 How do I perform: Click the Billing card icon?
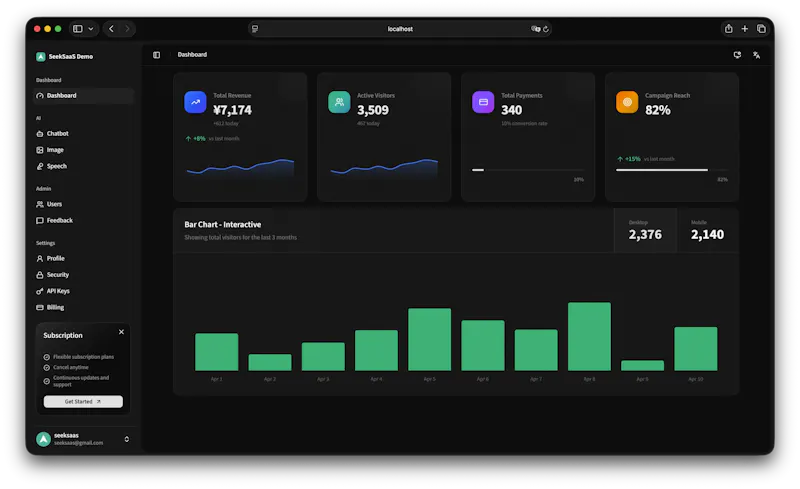[40, 307]
